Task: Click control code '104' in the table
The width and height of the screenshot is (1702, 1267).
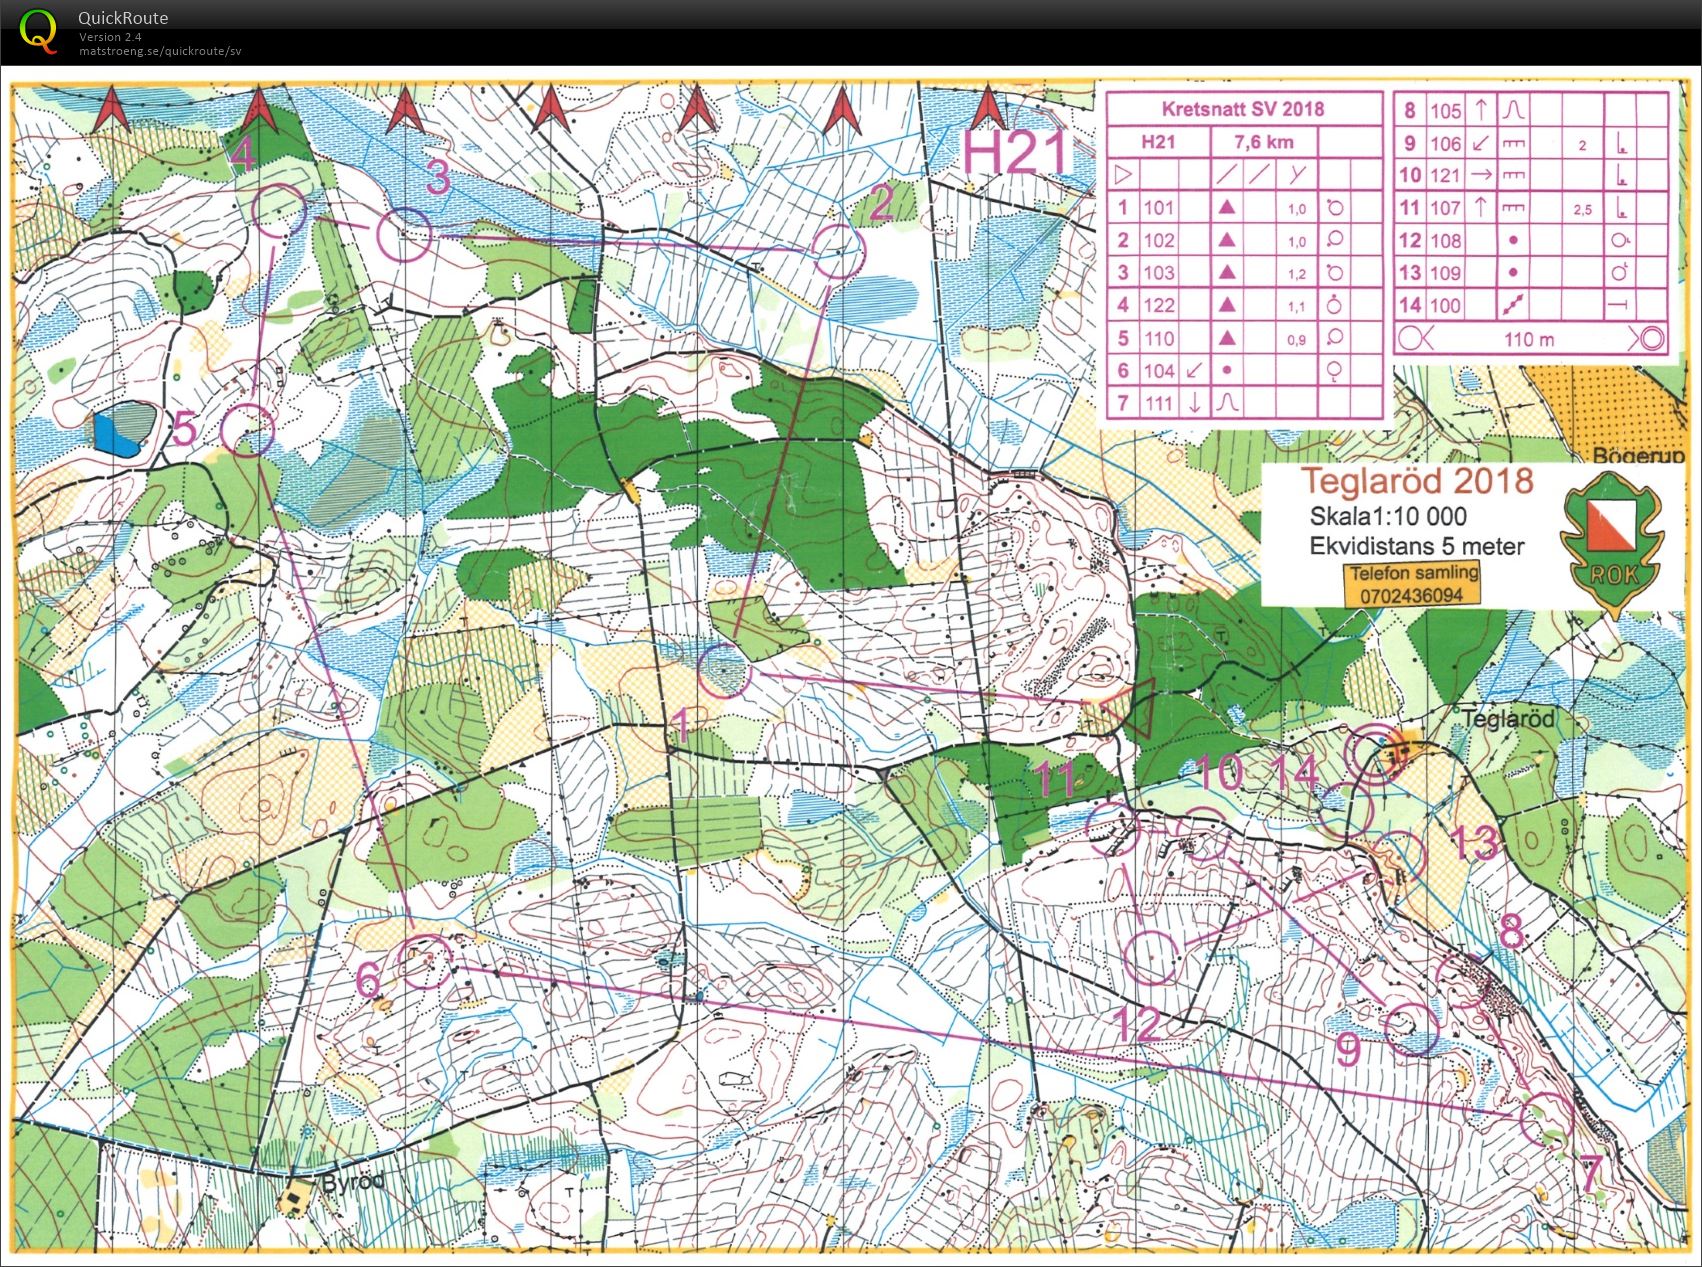Action: tap(1158, 371)
